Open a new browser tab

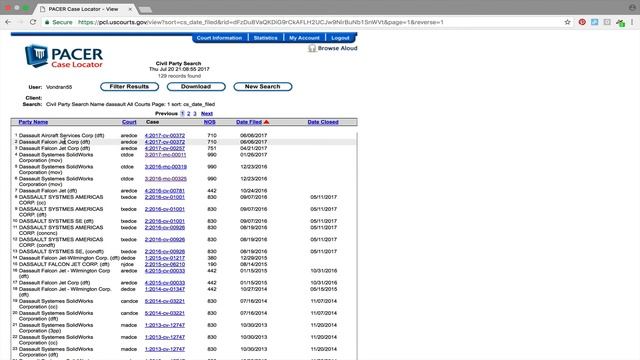[145, 9]
